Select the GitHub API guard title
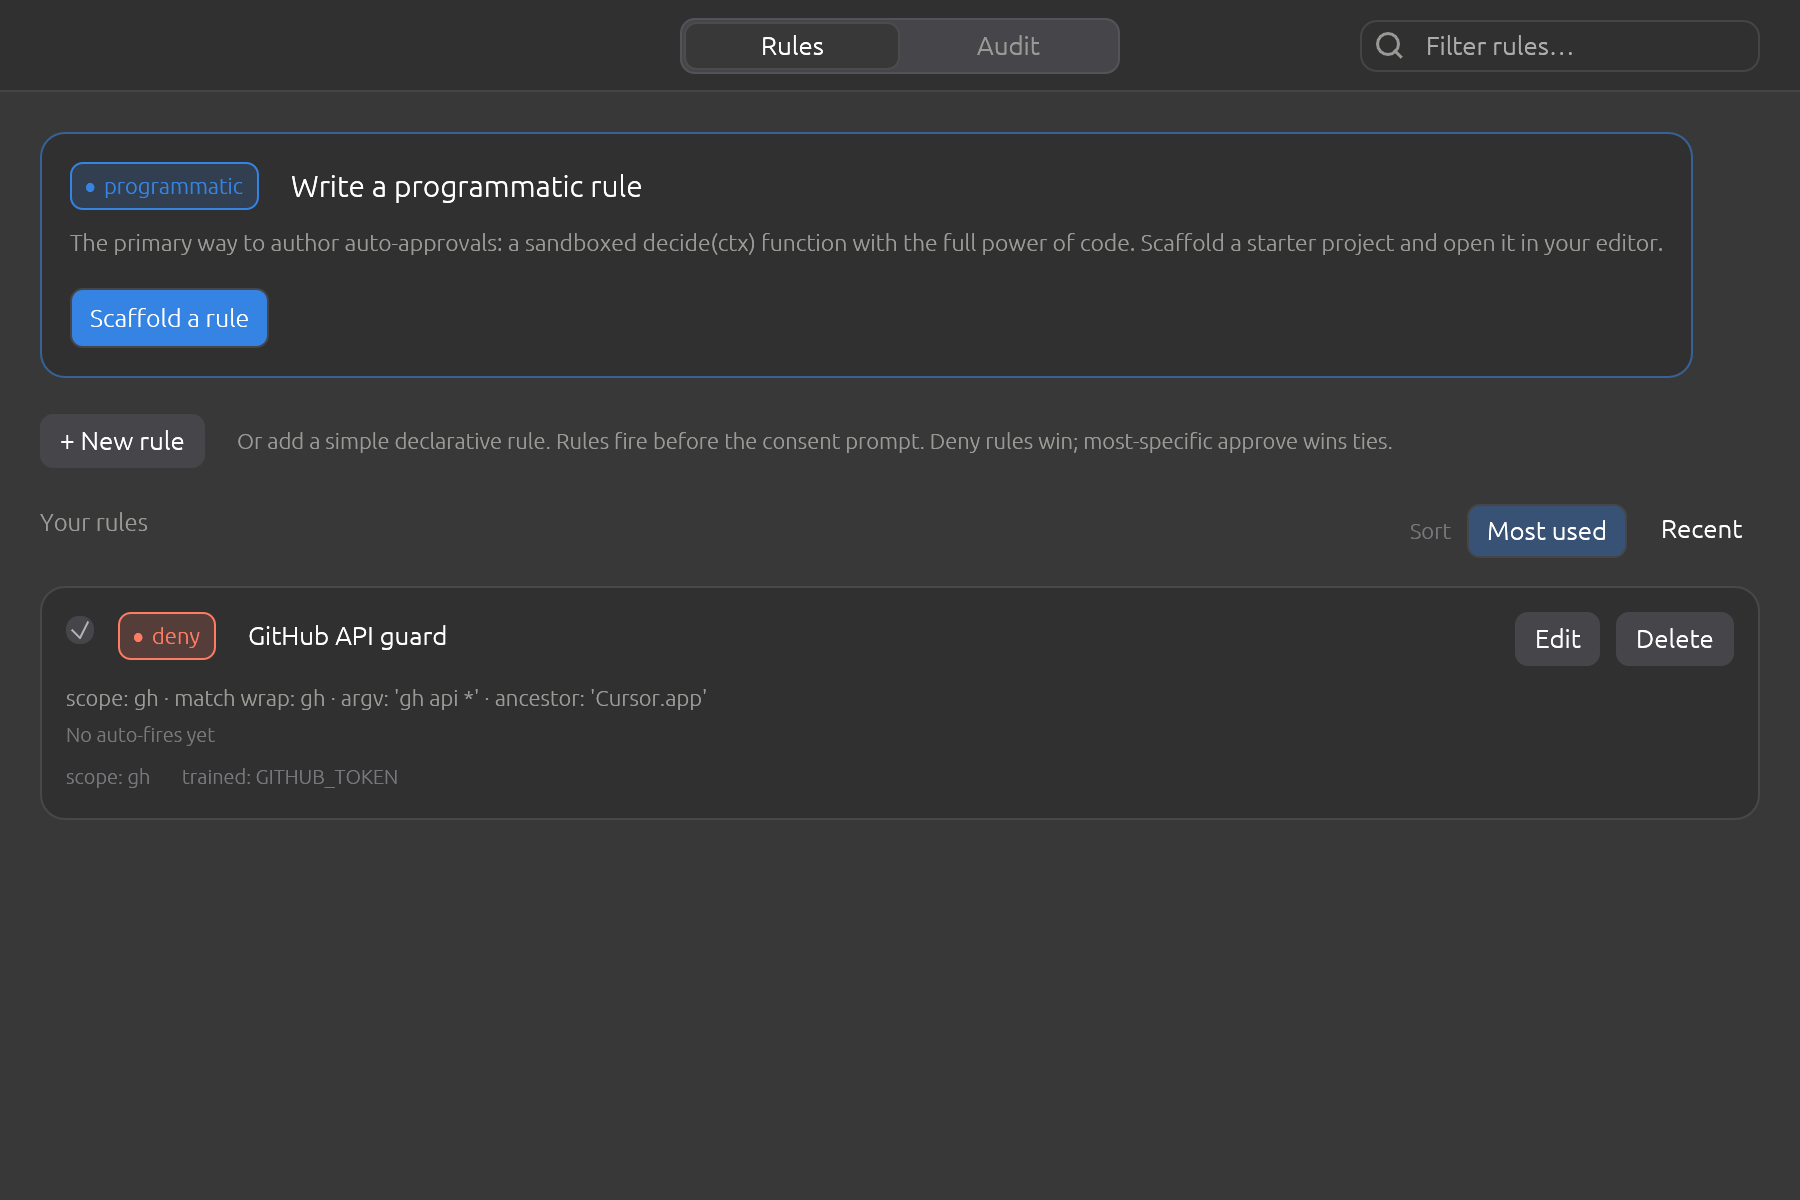 tap(347, 636)
